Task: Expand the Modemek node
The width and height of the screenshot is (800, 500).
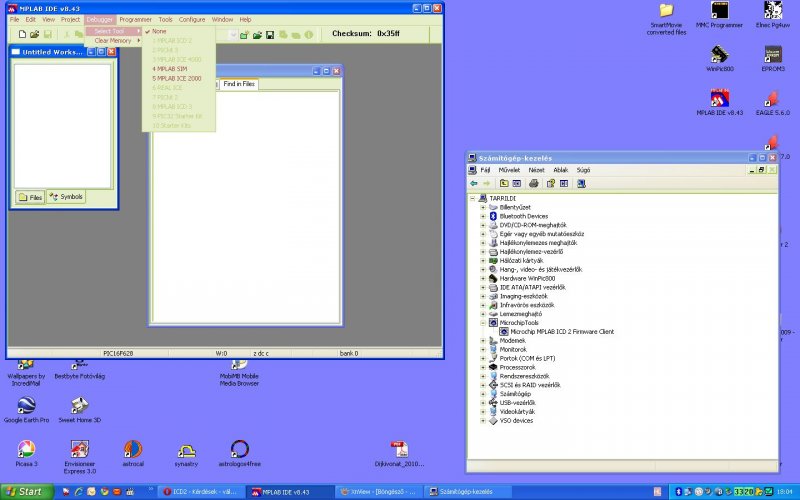Action: point(483,340)
